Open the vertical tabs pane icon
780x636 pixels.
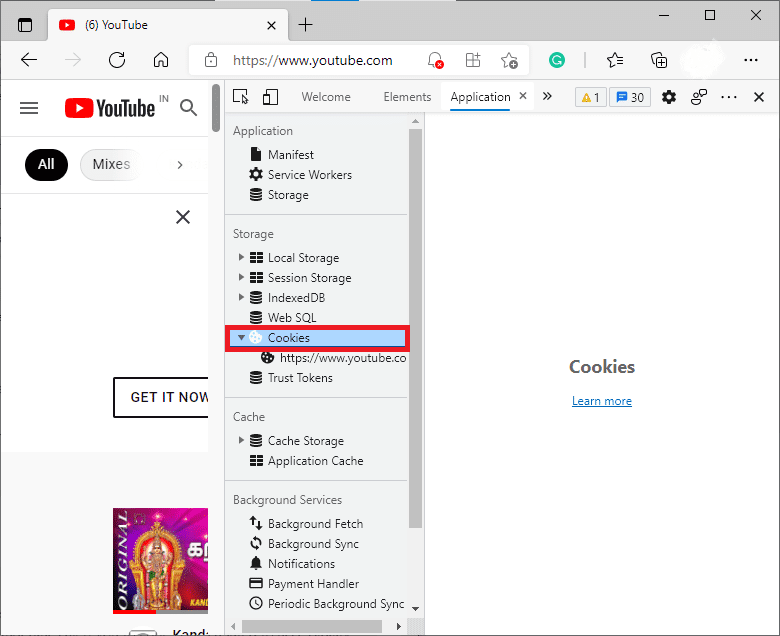(25, 25)
